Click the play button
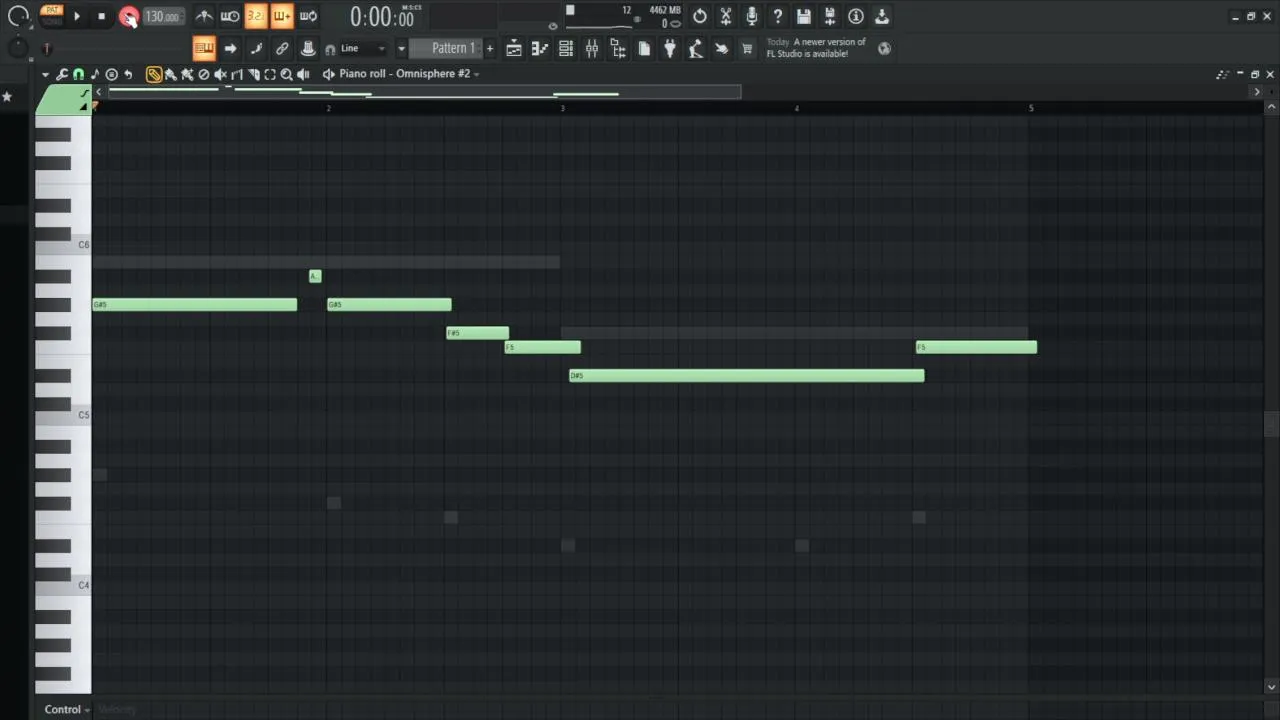The image size is (1280, 720). click(77, 16)
